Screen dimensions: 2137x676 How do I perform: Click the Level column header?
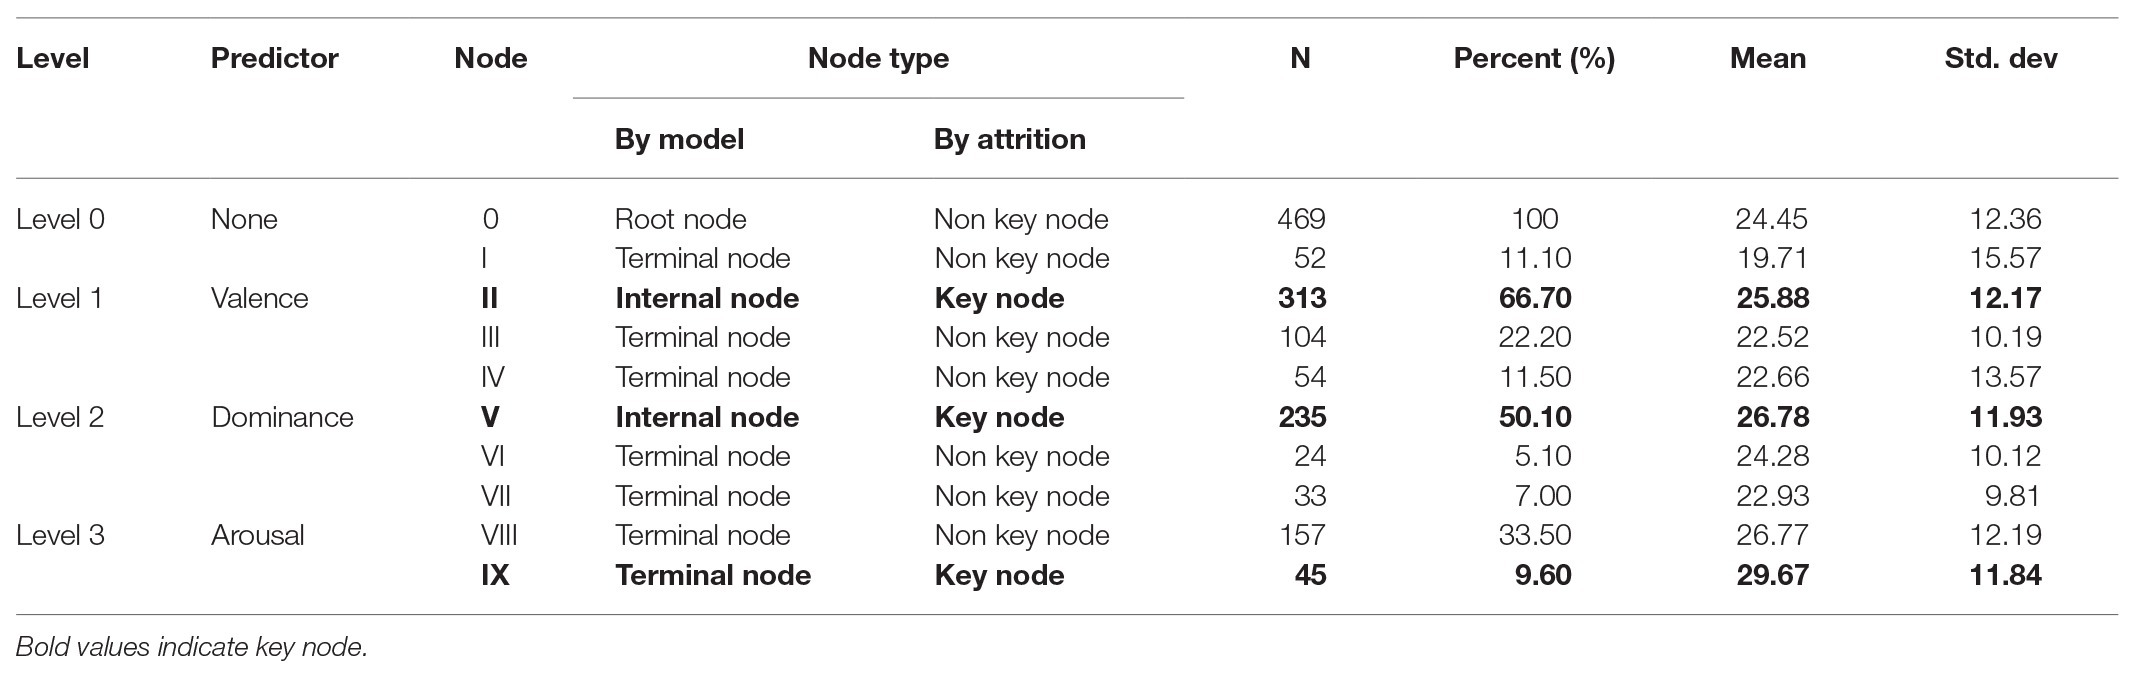pyautogui.click(x=53, y=59)
